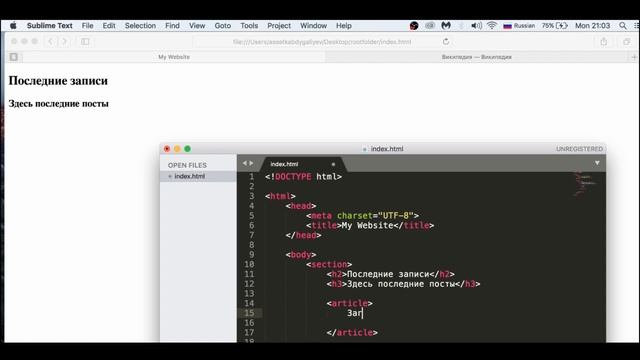Open the Window menu
The width and height of the screenshot is (640, 360).
(x=313, y=25)
